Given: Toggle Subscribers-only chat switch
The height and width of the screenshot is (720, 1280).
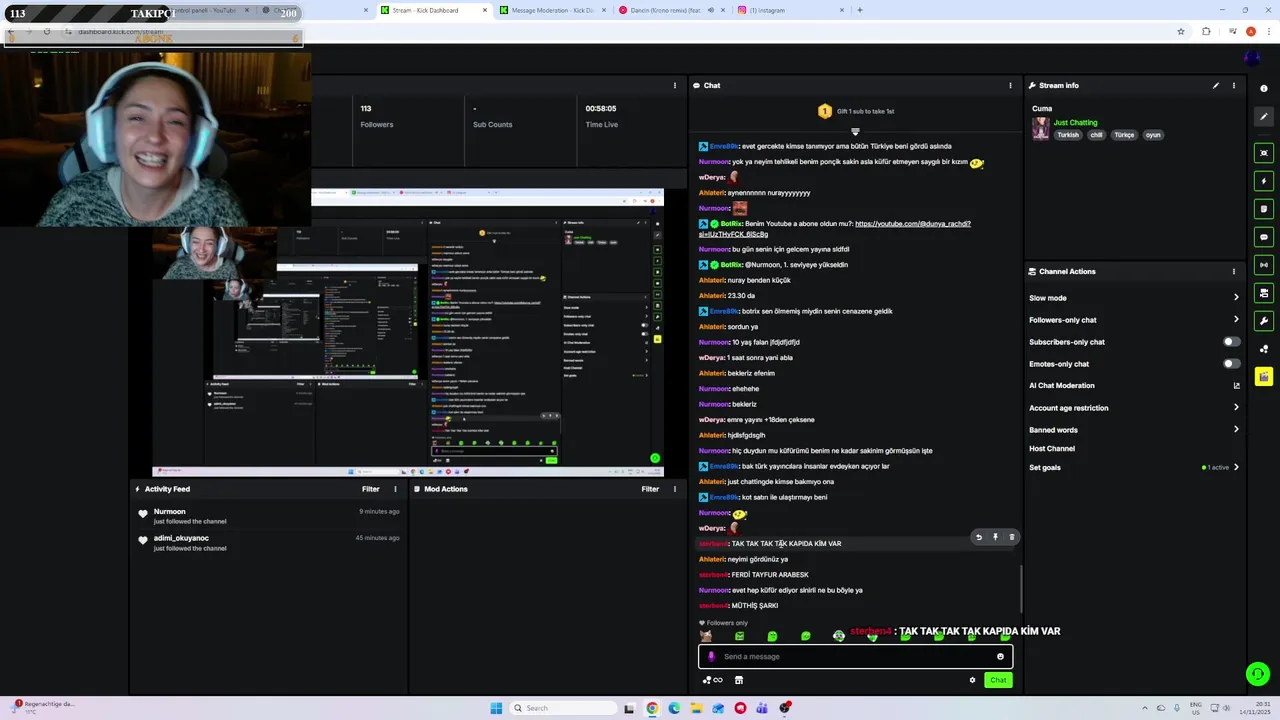Looking at the screenshot, I should [x=1232, y=342].
